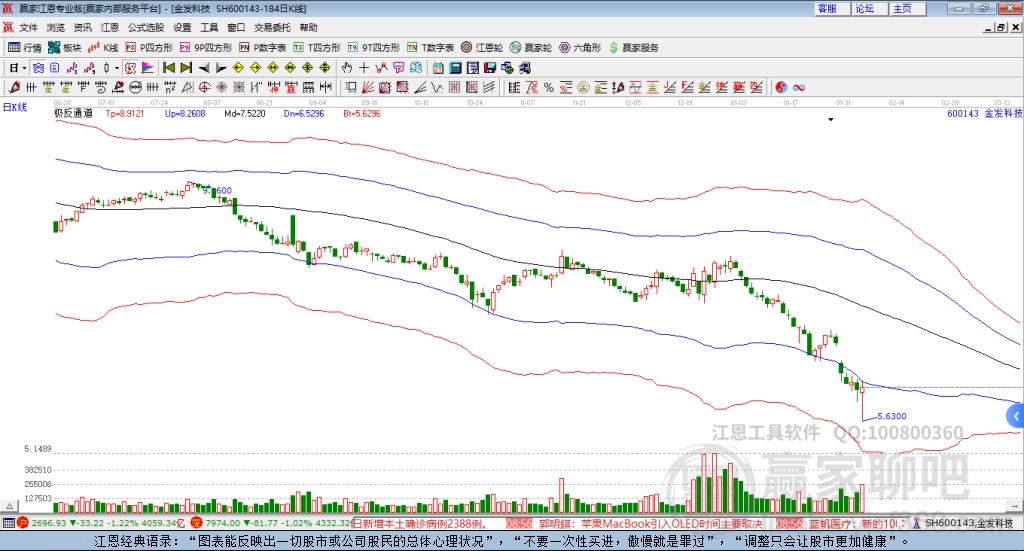Click the yellow diamond left-arrow icon

tap(238, 68)
